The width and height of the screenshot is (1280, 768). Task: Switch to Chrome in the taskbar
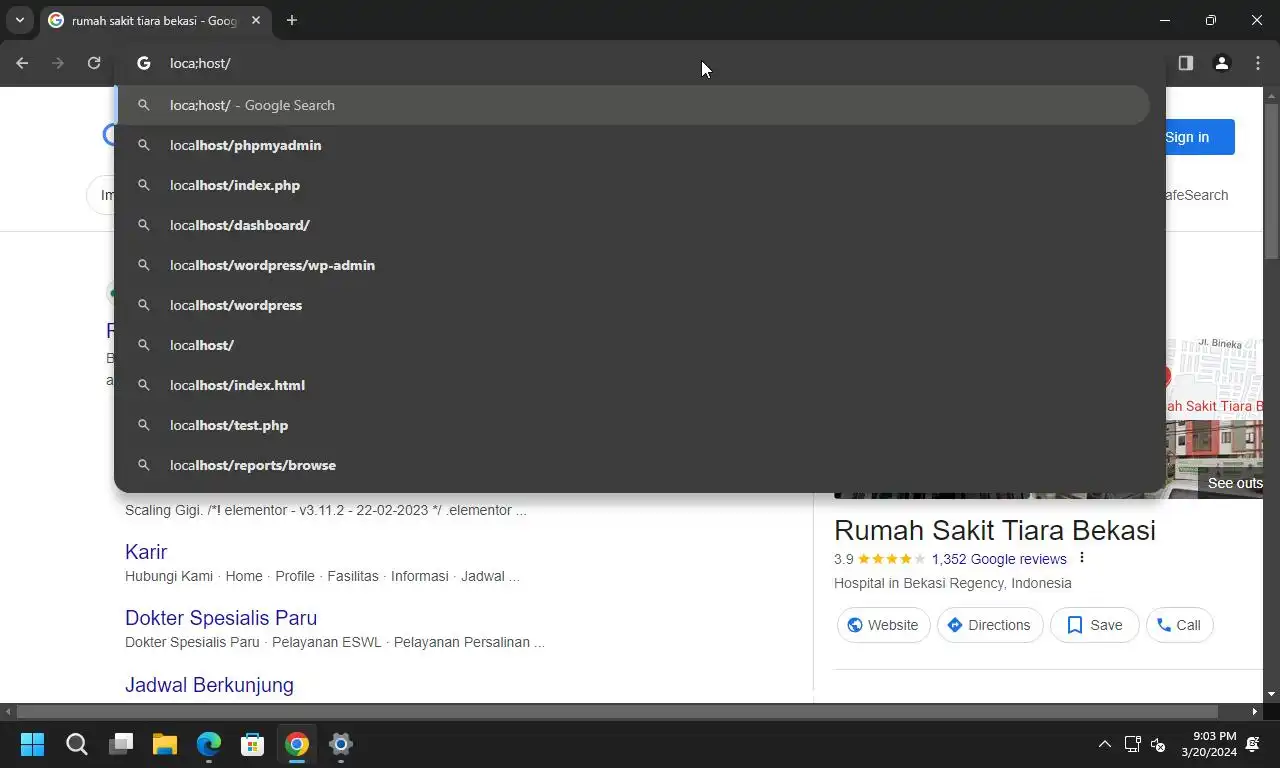point(297,744)
